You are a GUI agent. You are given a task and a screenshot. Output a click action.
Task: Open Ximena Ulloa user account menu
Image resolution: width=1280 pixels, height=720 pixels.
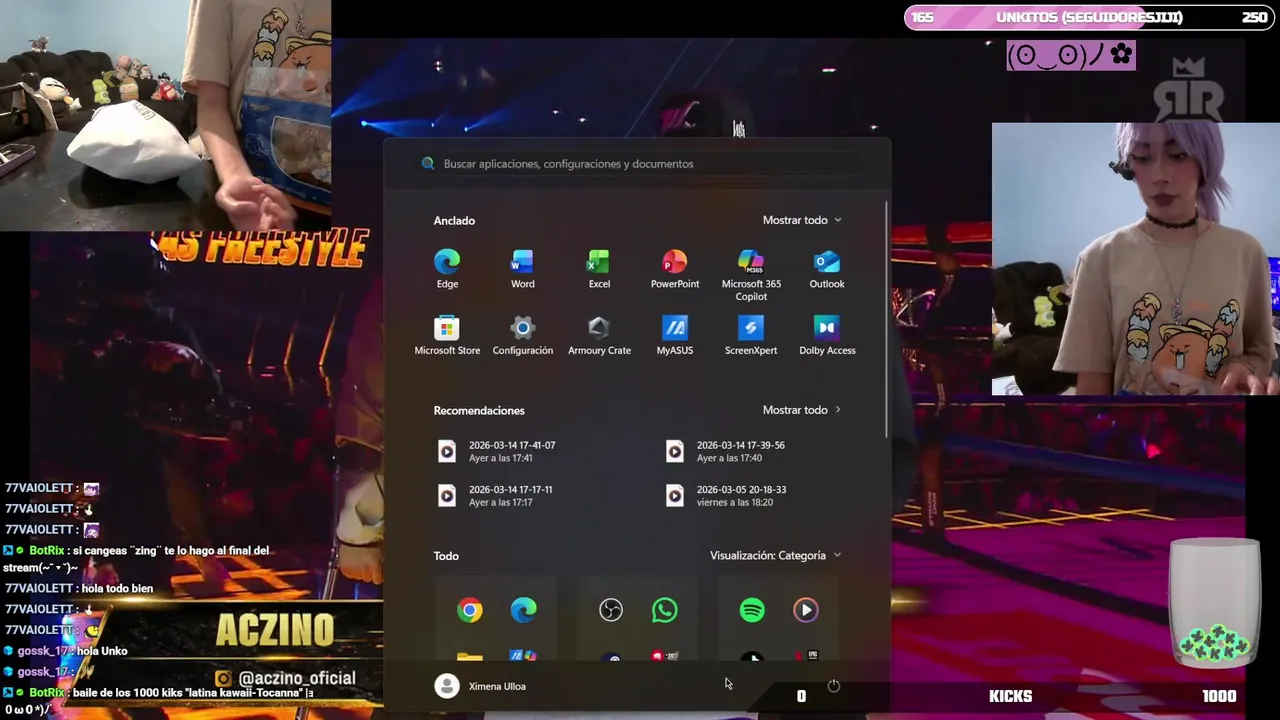[481, 686]
